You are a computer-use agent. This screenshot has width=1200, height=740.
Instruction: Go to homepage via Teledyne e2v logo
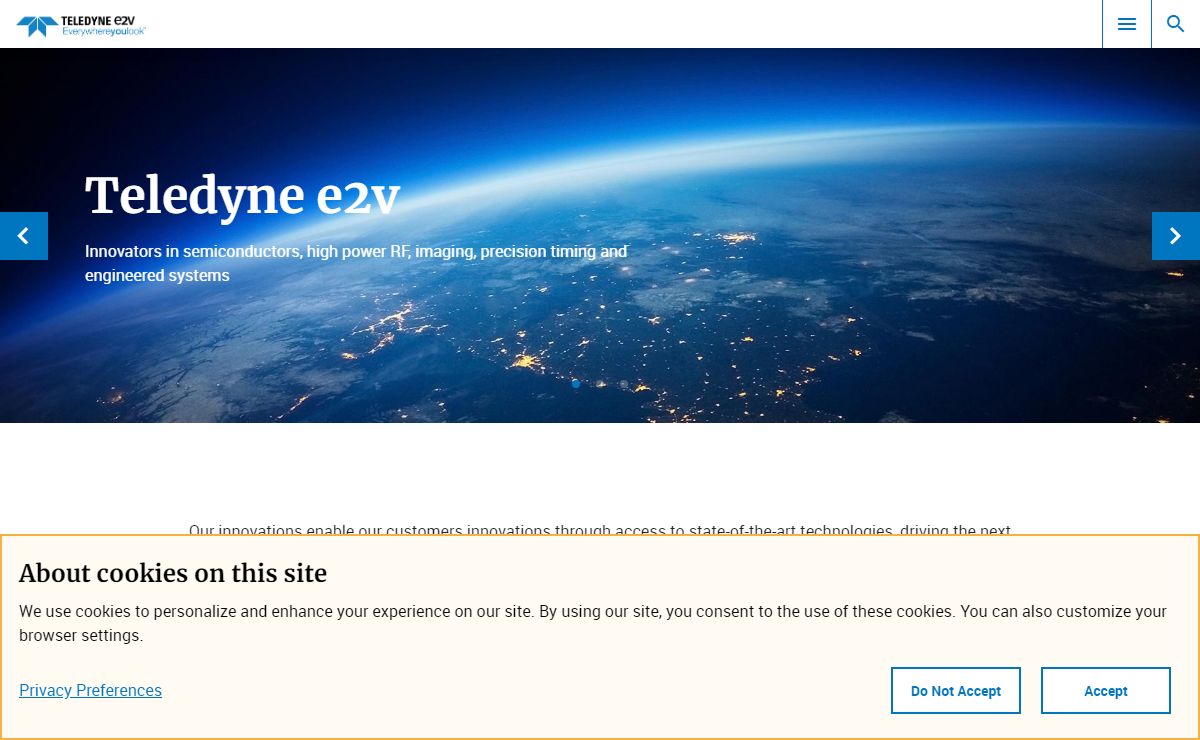[81, 26]
